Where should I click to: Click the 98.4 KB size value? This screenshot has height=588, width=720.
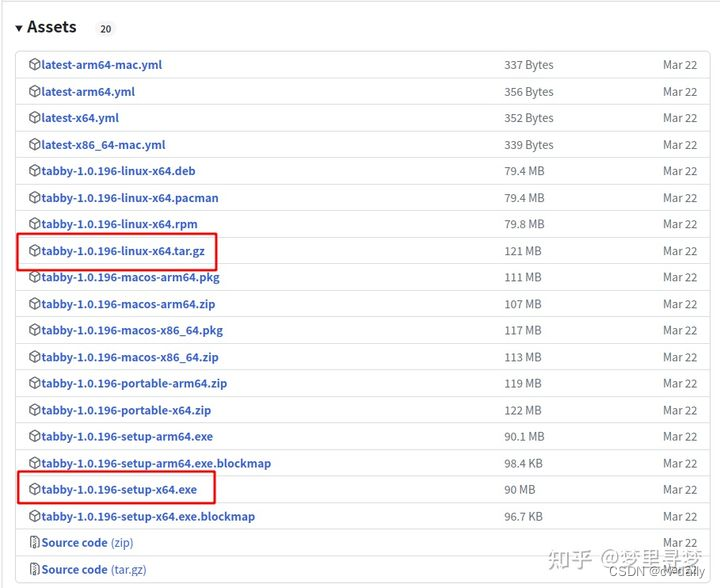click(523, 463)
